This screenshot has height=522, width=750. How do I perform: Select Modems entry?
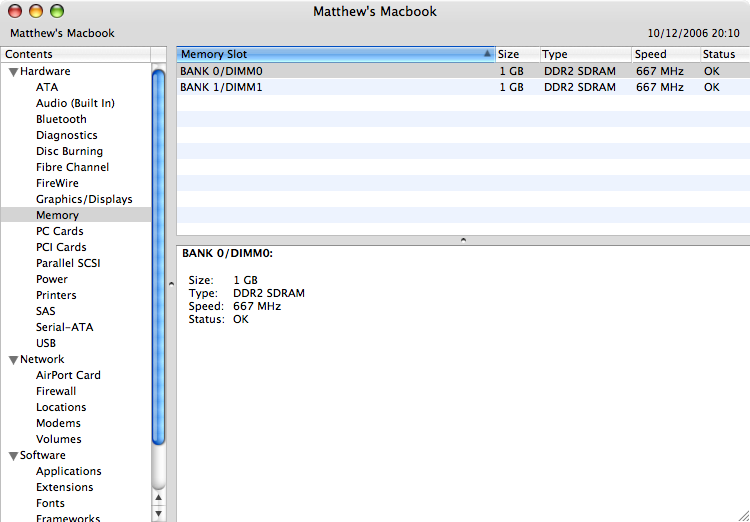coord(58,423)
